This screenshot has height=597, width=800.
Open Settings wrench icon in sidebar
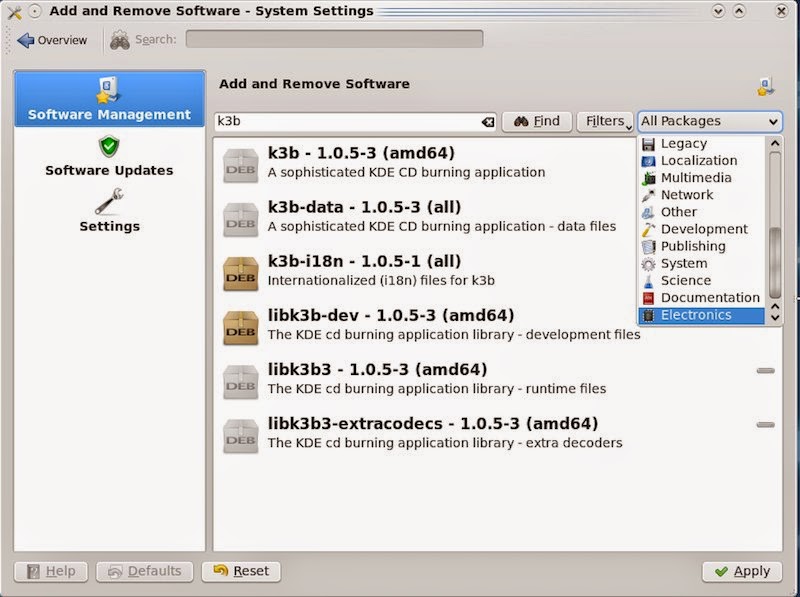[109, 201]
